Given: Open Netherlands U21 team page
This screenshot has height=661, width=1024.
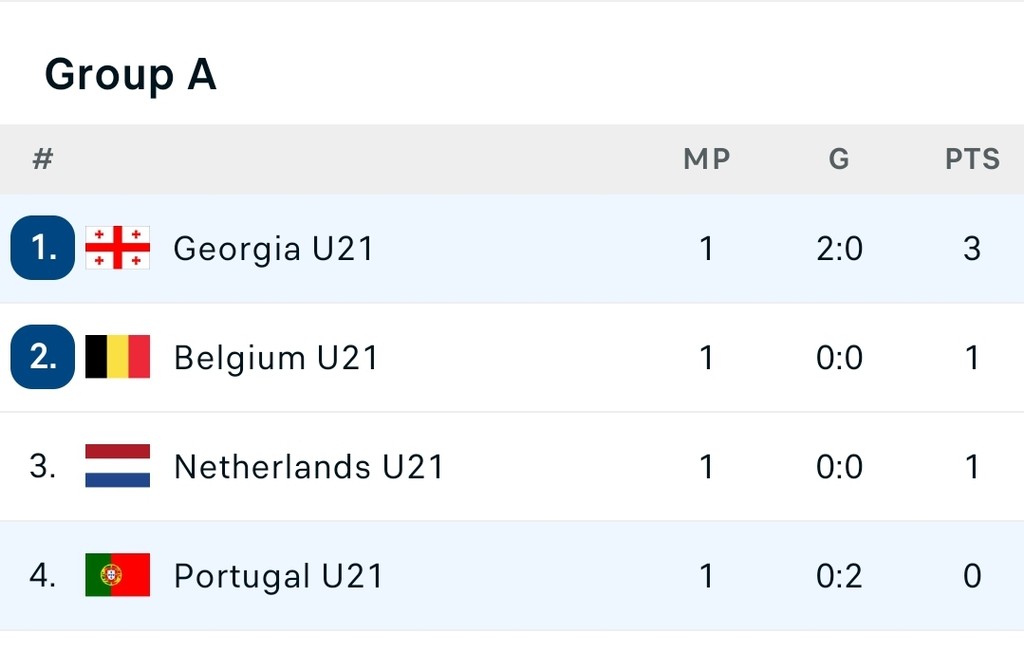Looking at the screenshot, I should [309, 467].
